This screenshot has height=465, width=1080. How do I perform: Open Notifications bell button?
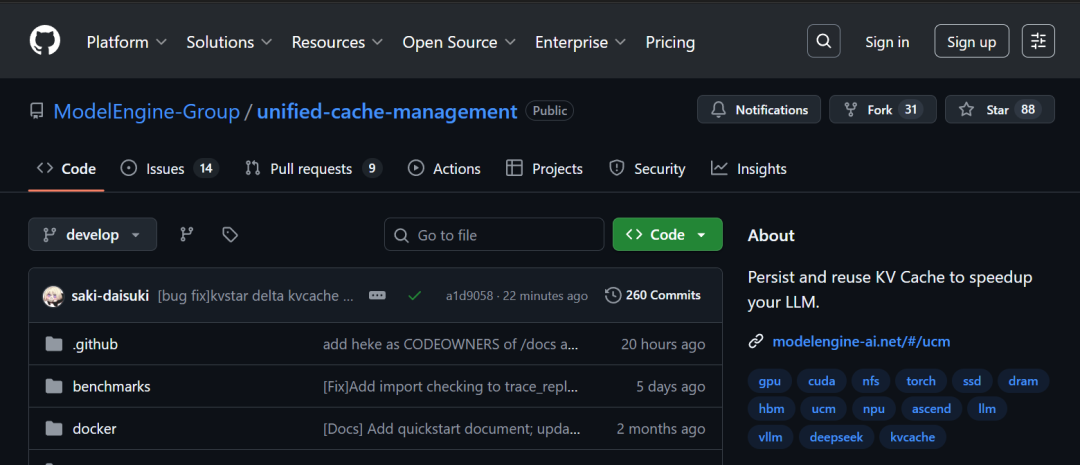pos(759,109)
